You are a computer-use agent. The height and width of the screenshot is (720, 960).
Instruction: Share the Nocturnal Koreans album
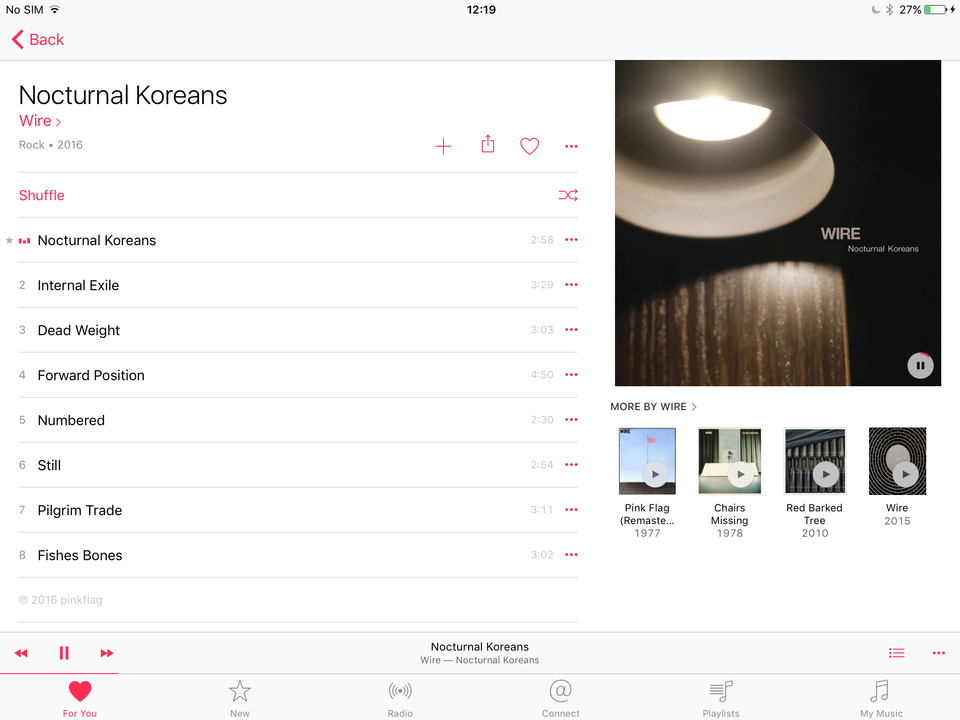pos(488,144)
